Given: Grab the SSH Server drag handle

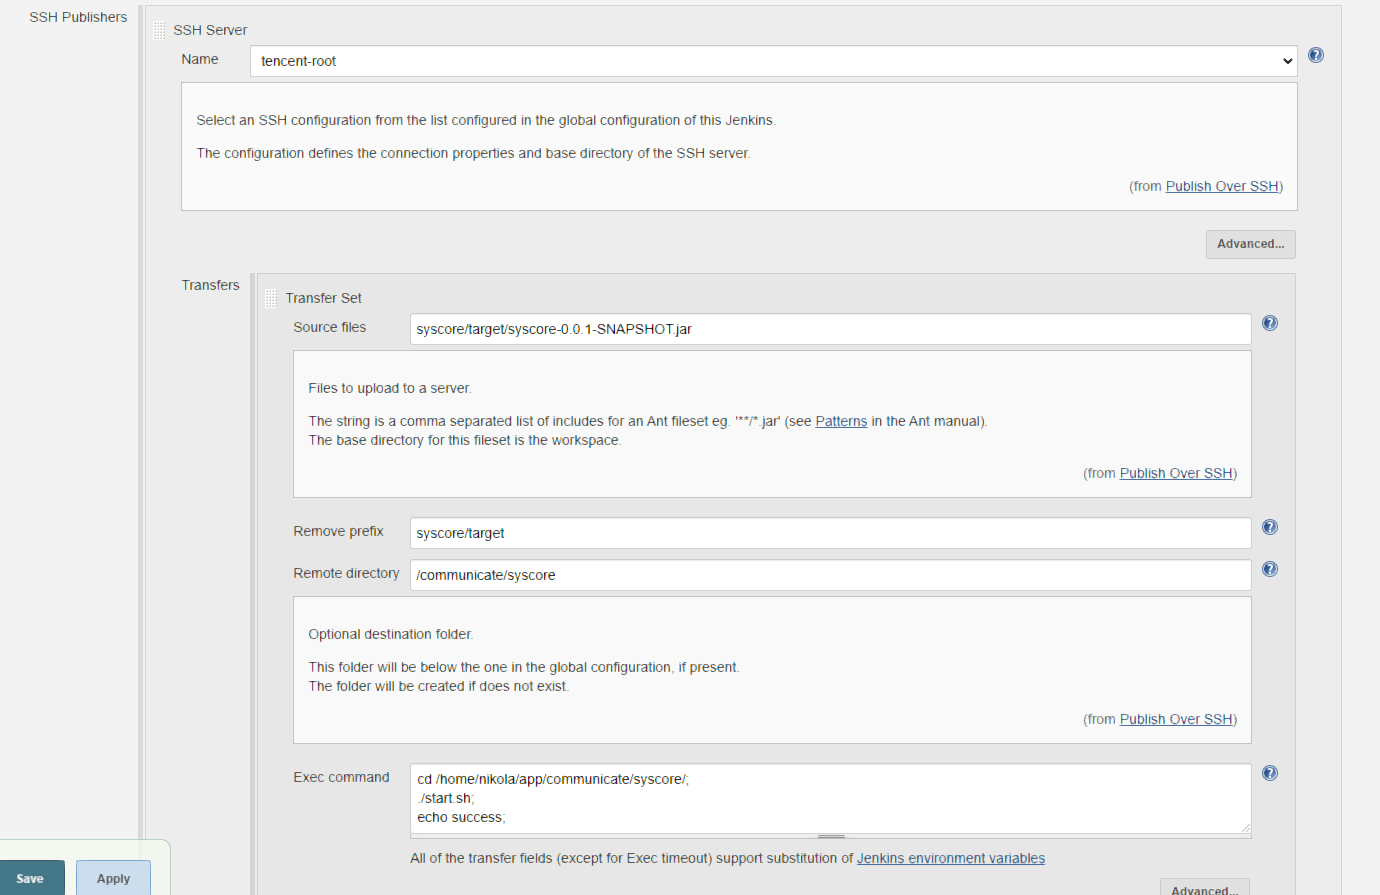Looking at the screenshot, I should point(159,30).
